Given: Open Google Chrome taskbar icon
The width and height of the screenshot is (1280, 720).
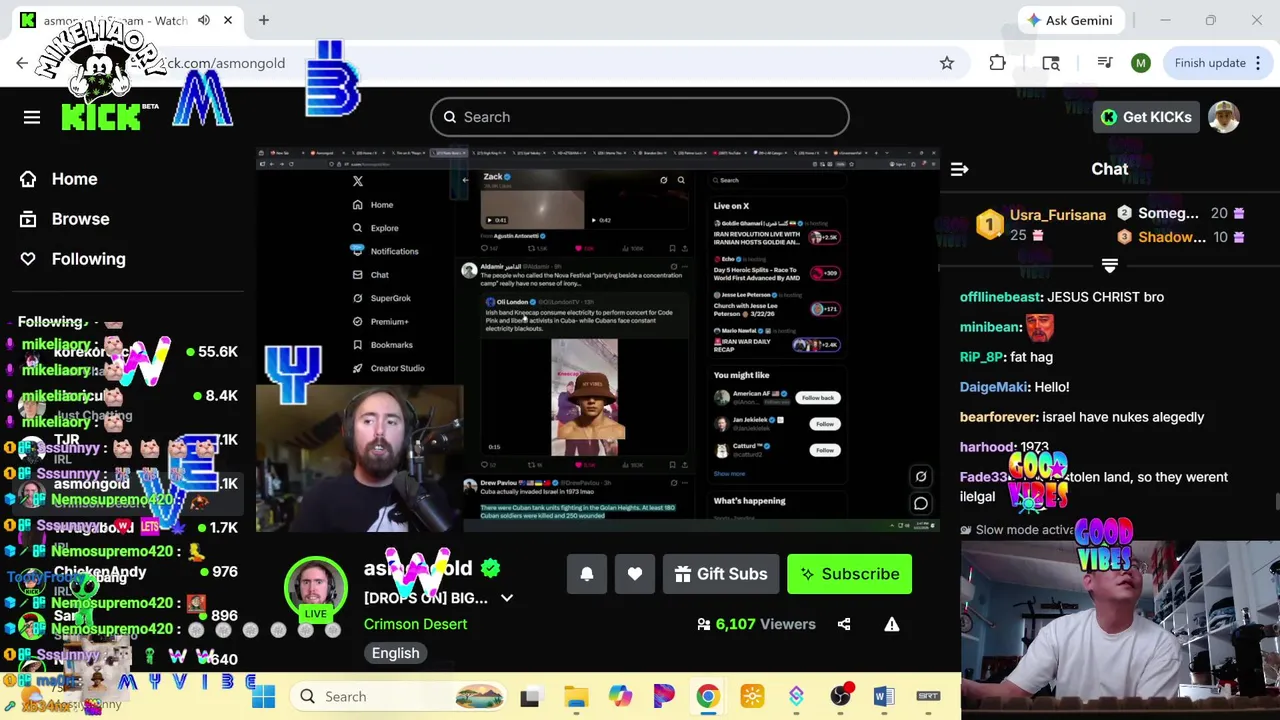Looking at the screenshot, I should coord(707,697).
